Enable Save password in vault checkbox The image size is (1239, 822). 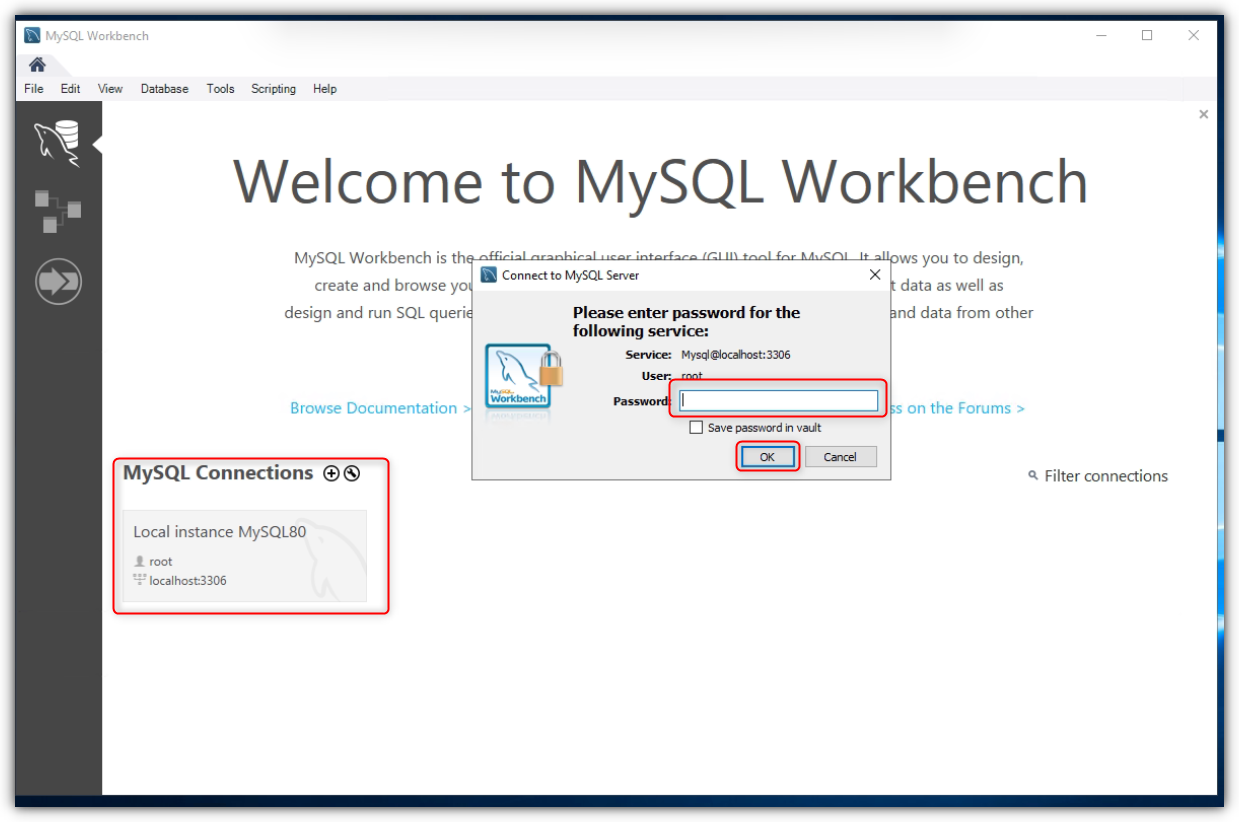point(696,428)
